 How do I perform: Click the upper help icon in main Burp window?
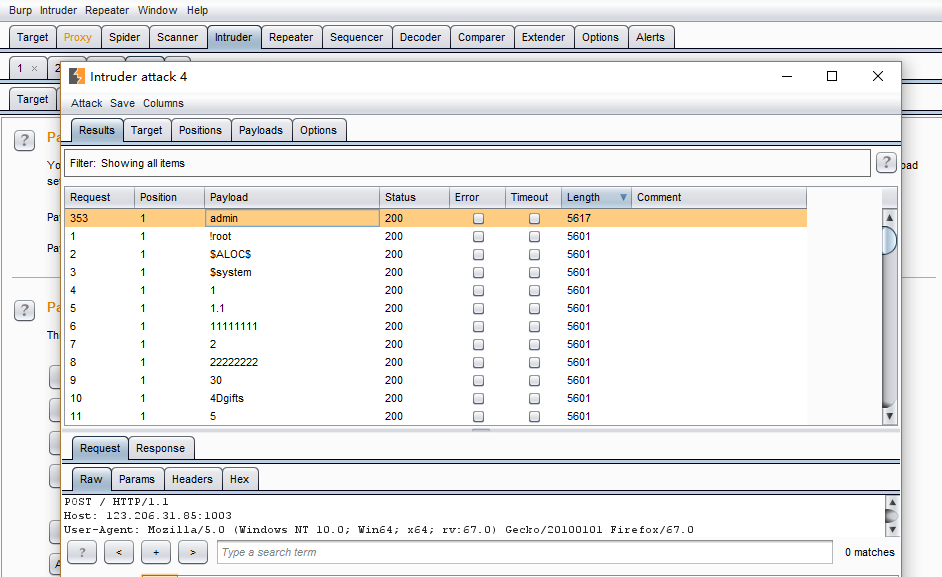pos(25,141)
